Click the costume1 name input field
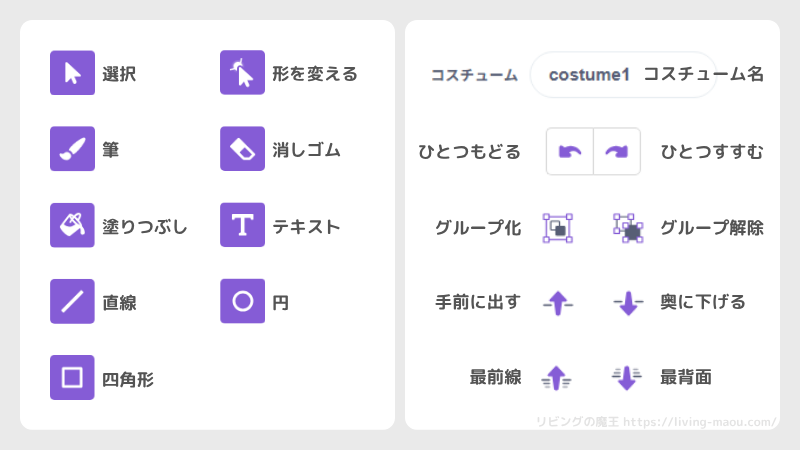 coord(623,74)
